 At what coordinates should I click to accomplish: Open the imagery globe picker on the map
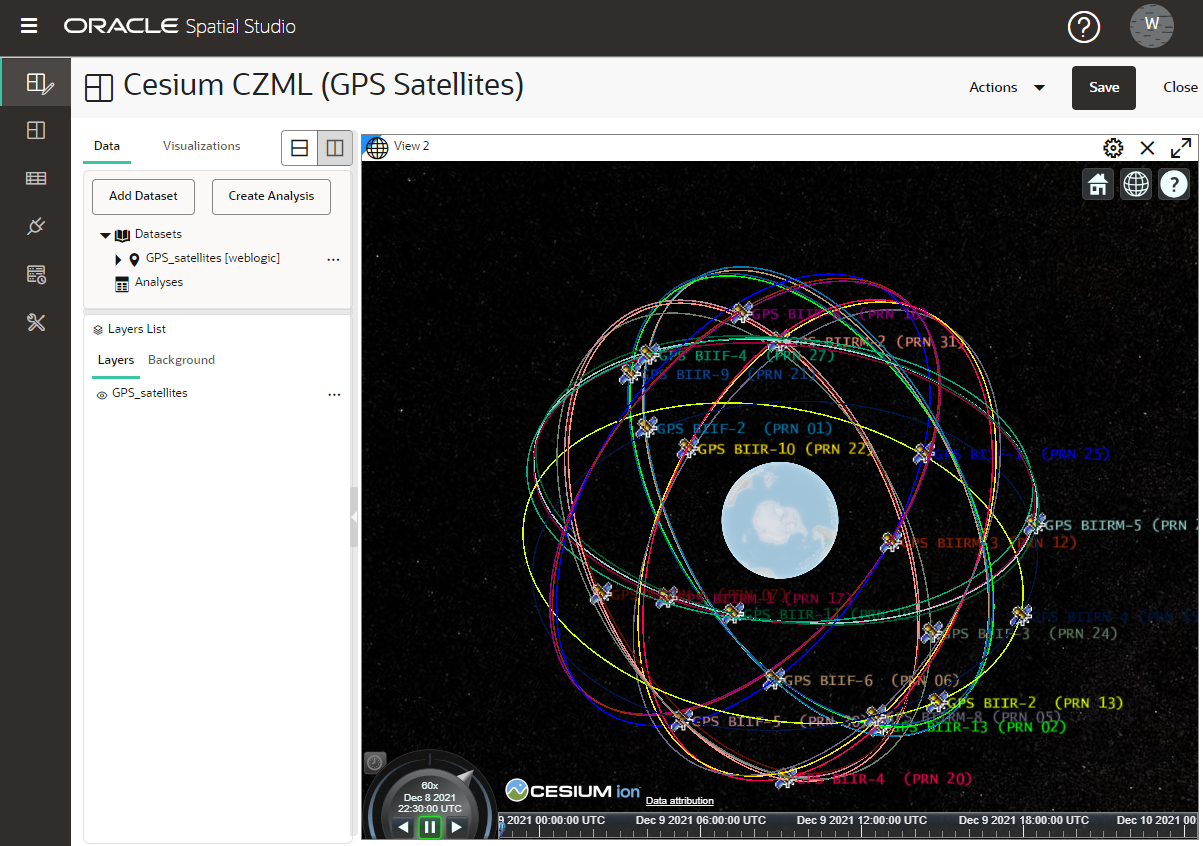[1135, 184]
